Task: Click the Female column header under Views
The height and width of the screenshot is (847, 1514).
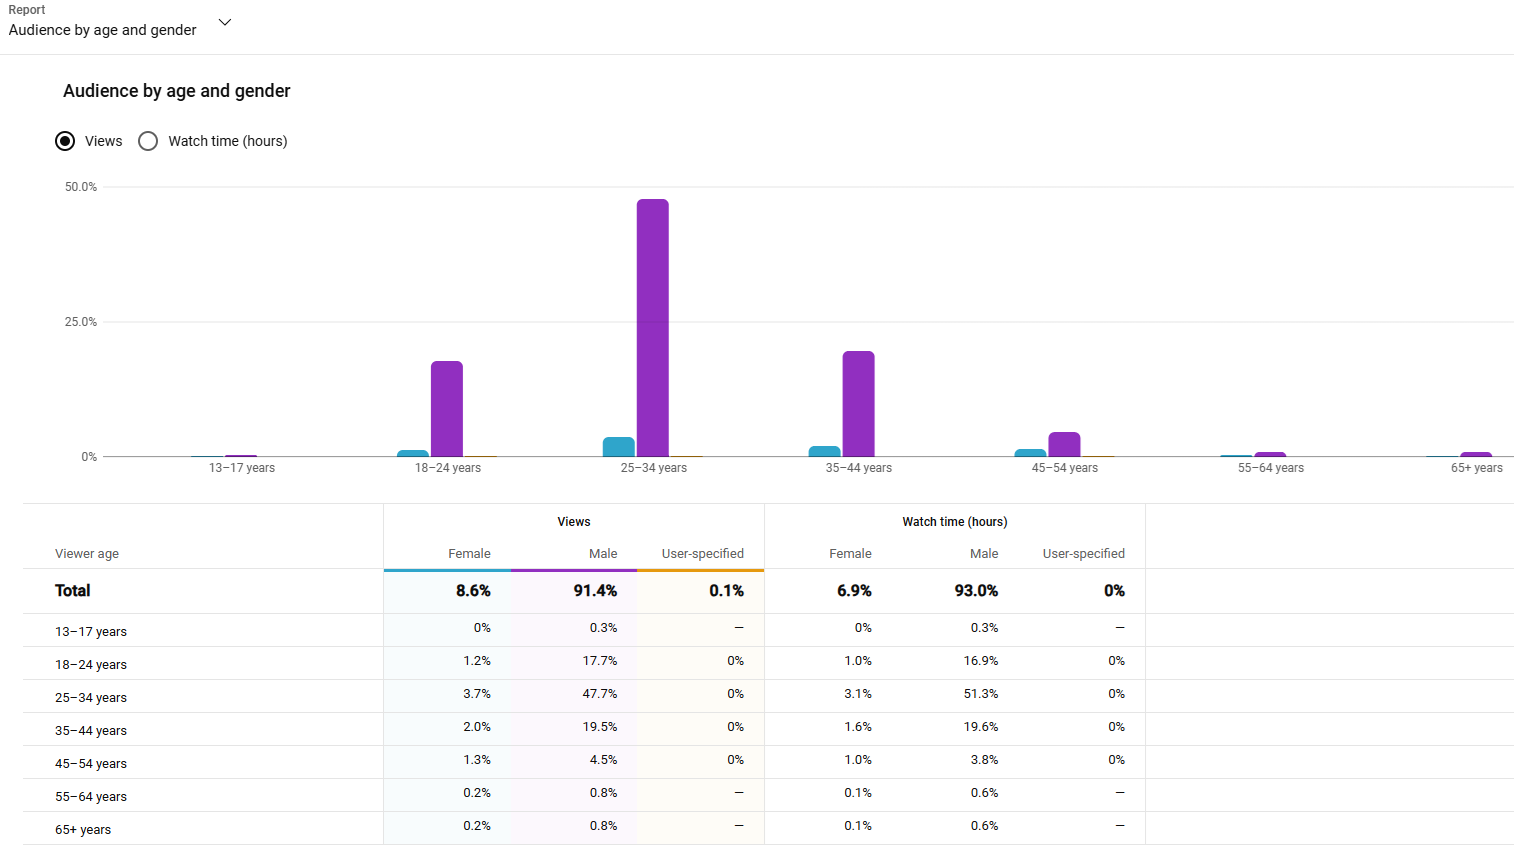Action: pos(469,554)
